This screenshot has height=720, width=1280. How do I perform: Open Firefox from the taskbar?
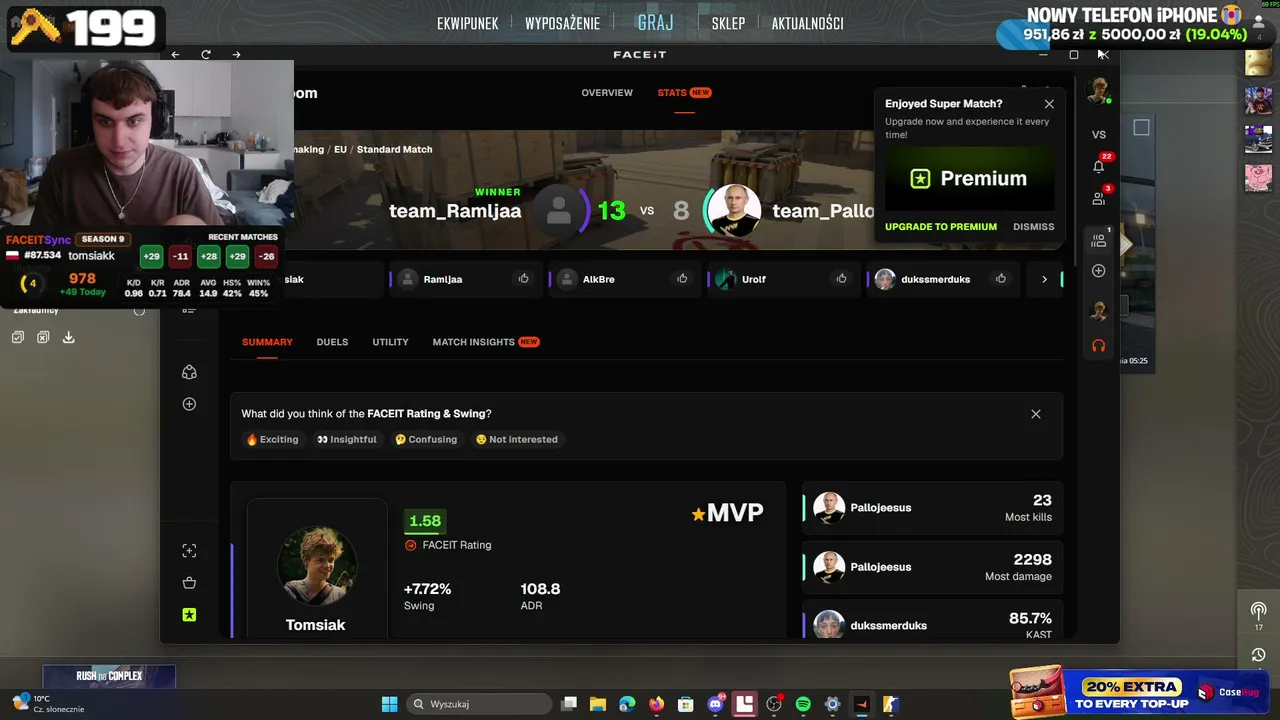click(x=656, y=704)
